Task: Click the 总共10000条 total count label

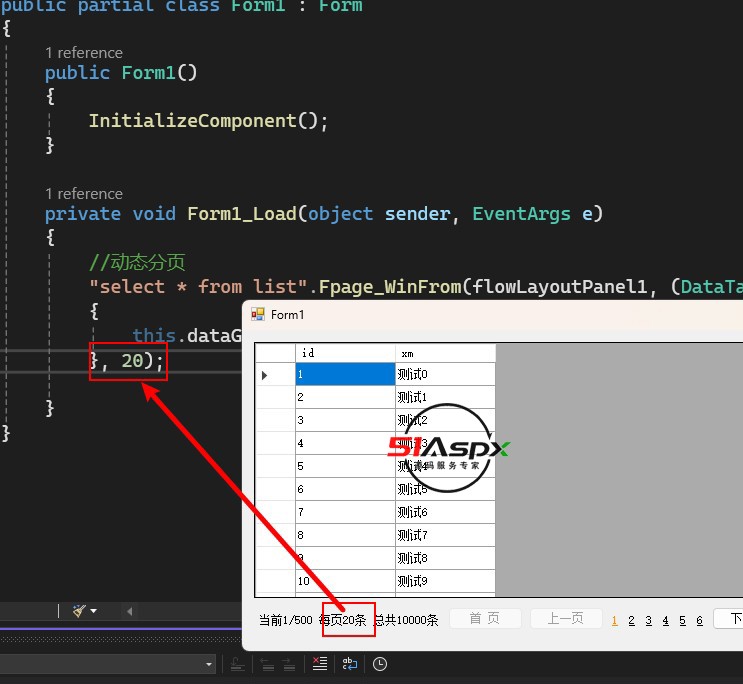Action: pyautogui.click(x=406, y=620)
